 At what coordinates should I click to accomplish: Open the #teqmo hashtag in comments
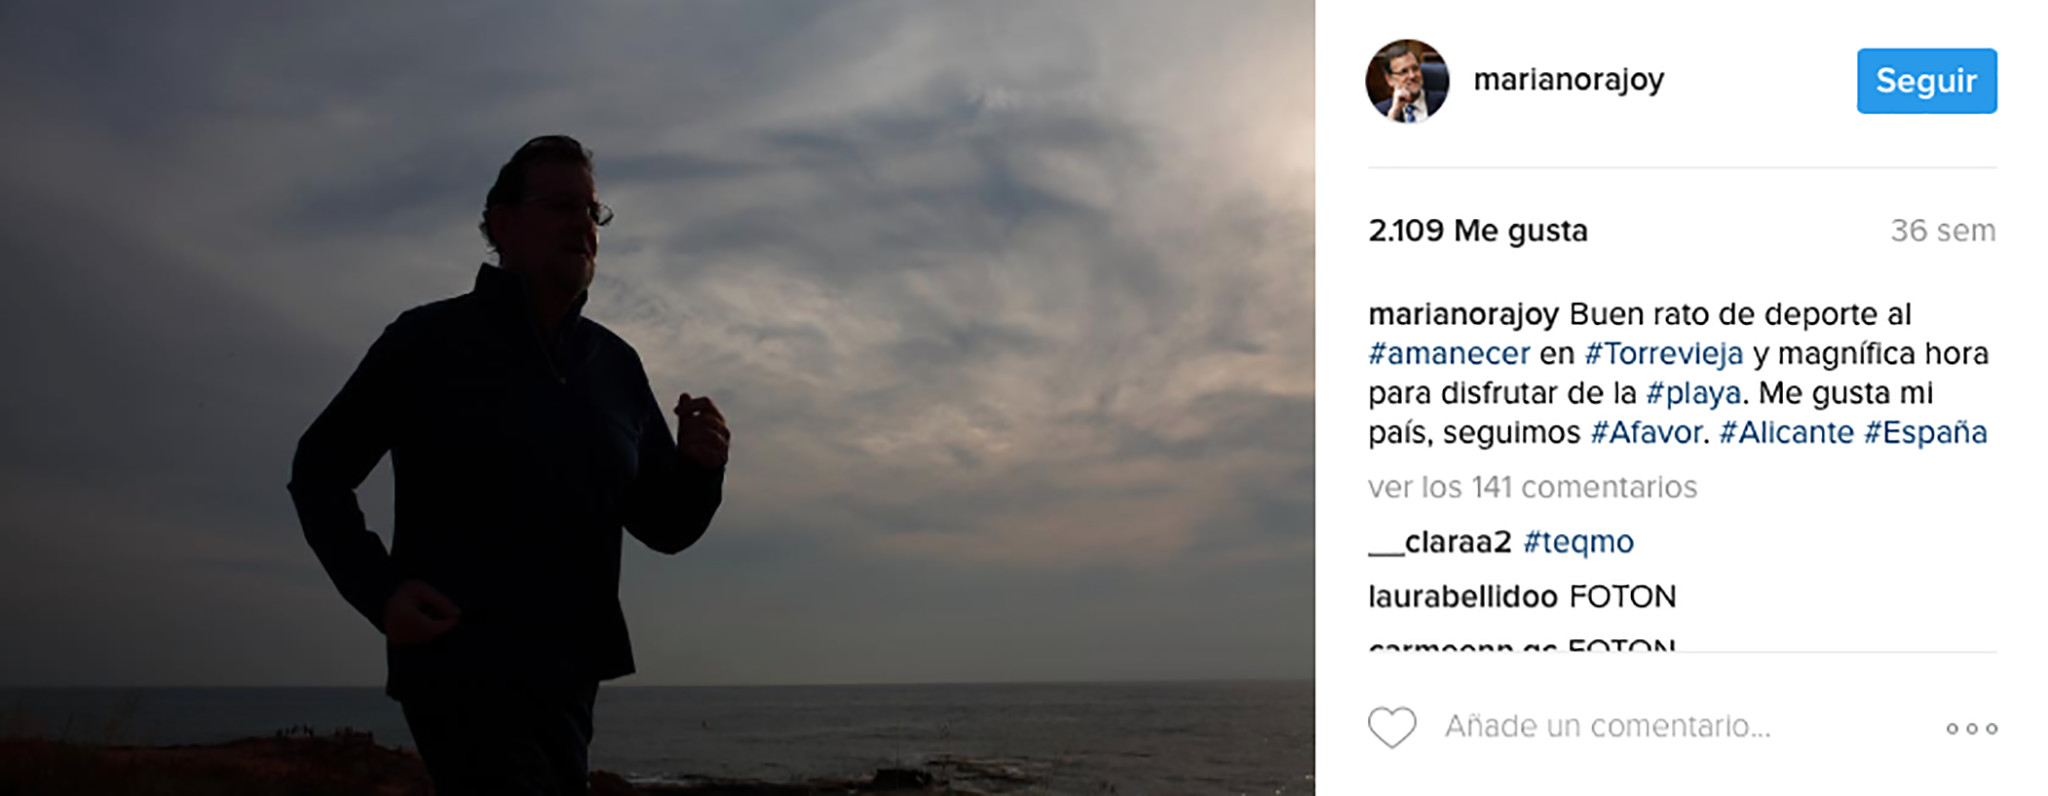pyautogui.click(x=1578, y=542)
